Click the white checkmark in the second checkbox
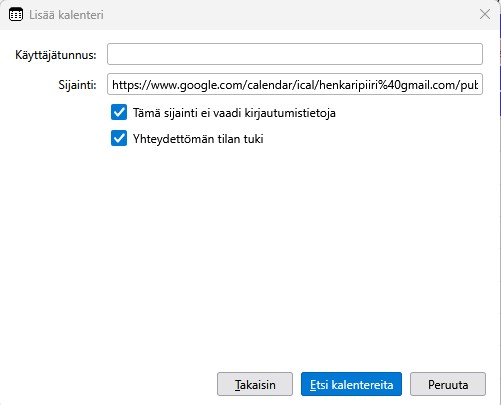 coord(119,138)
